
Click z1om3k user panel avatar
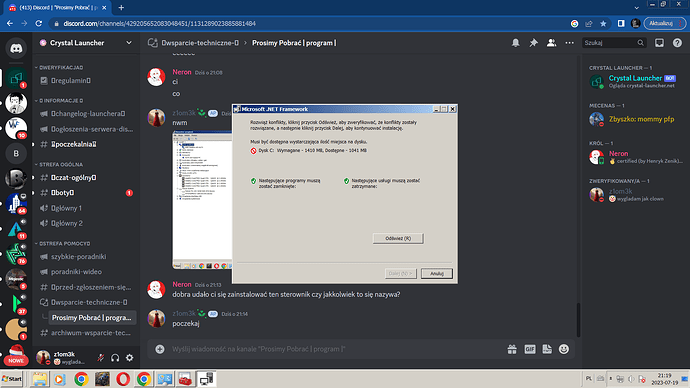coord(43,357)
